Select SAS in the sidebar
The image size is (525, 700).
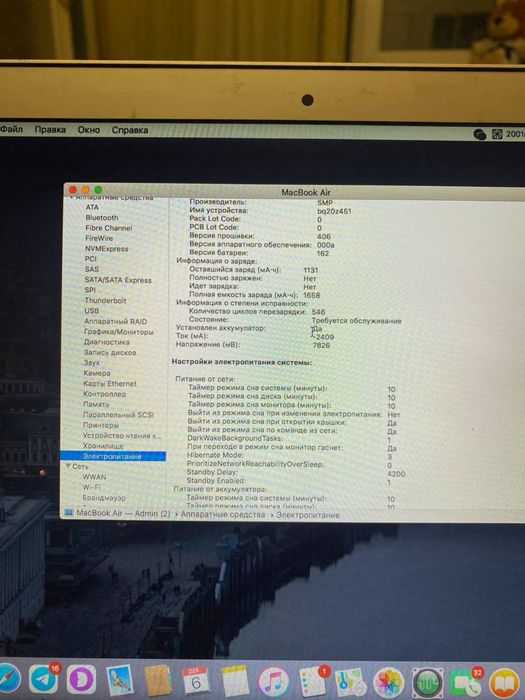click(x=92, y=269)
